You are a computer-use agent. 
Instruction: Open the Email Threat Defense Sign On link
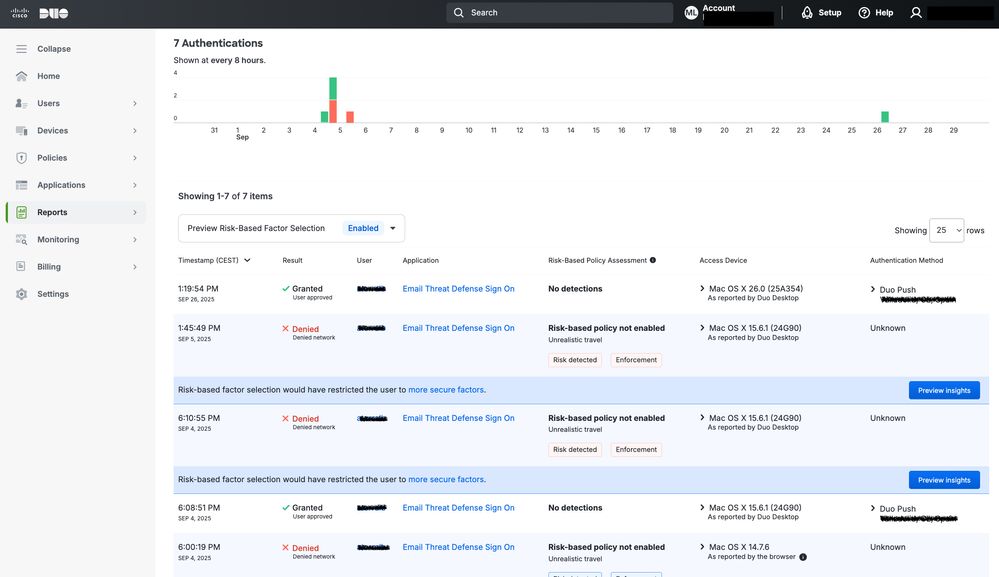pos(458,288)
